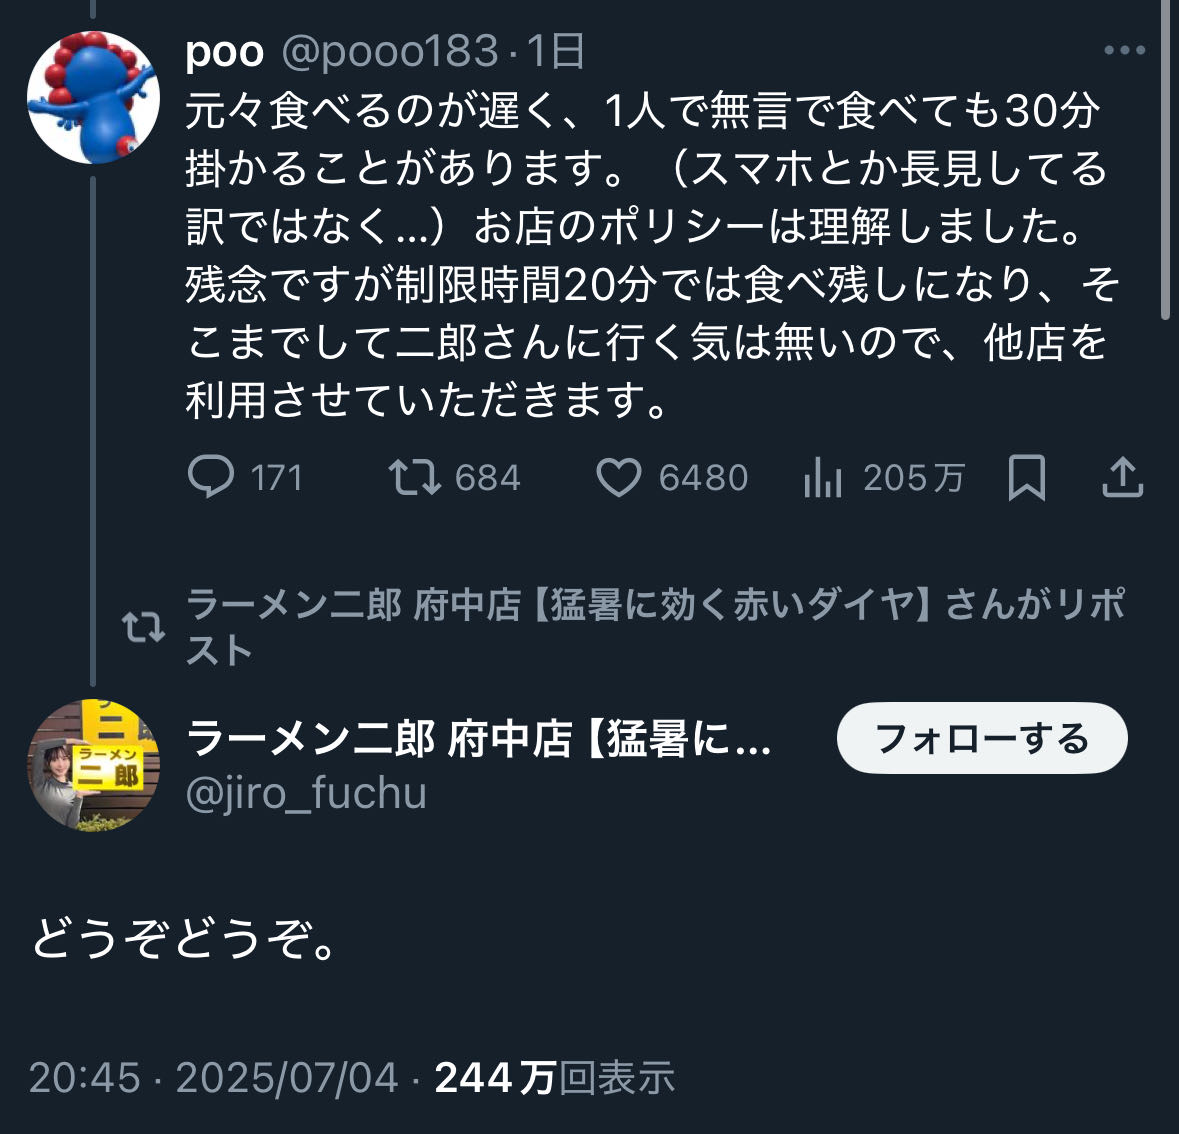Open ラーメン二郎 府中店 display name in reply header
1179x1134 pixels.
coord(478,738)
